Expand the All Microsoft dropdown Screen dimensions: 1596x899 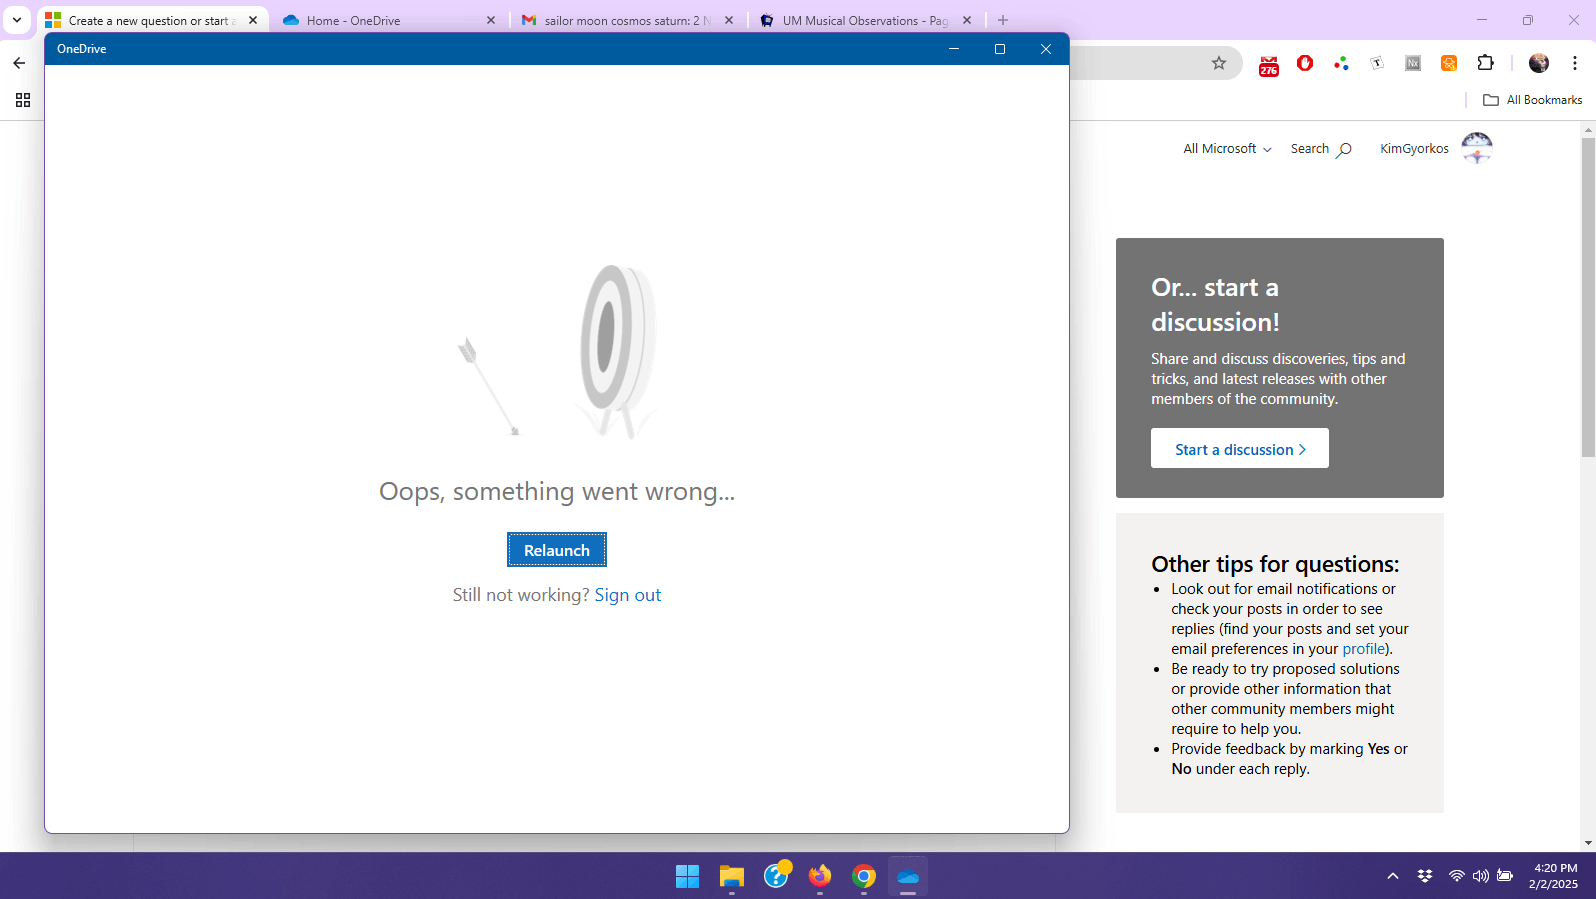pos(1227,149)
